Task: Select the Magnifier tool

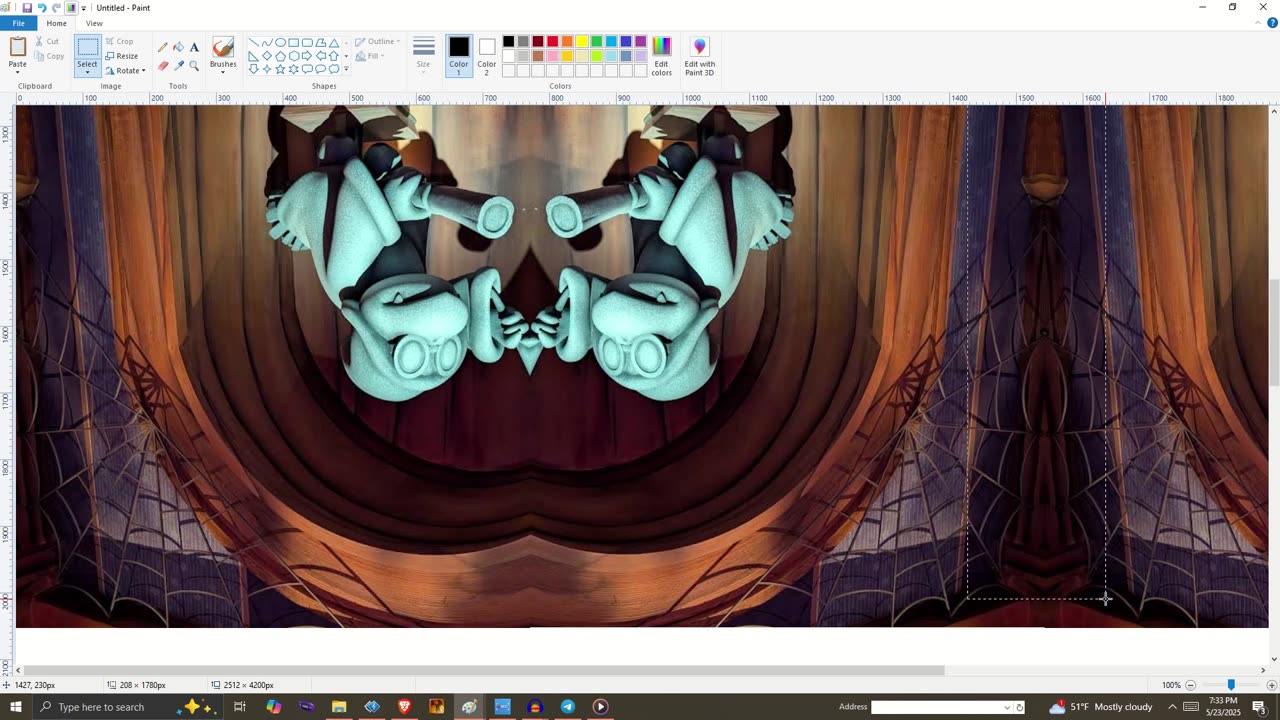Action: point(194,66)
